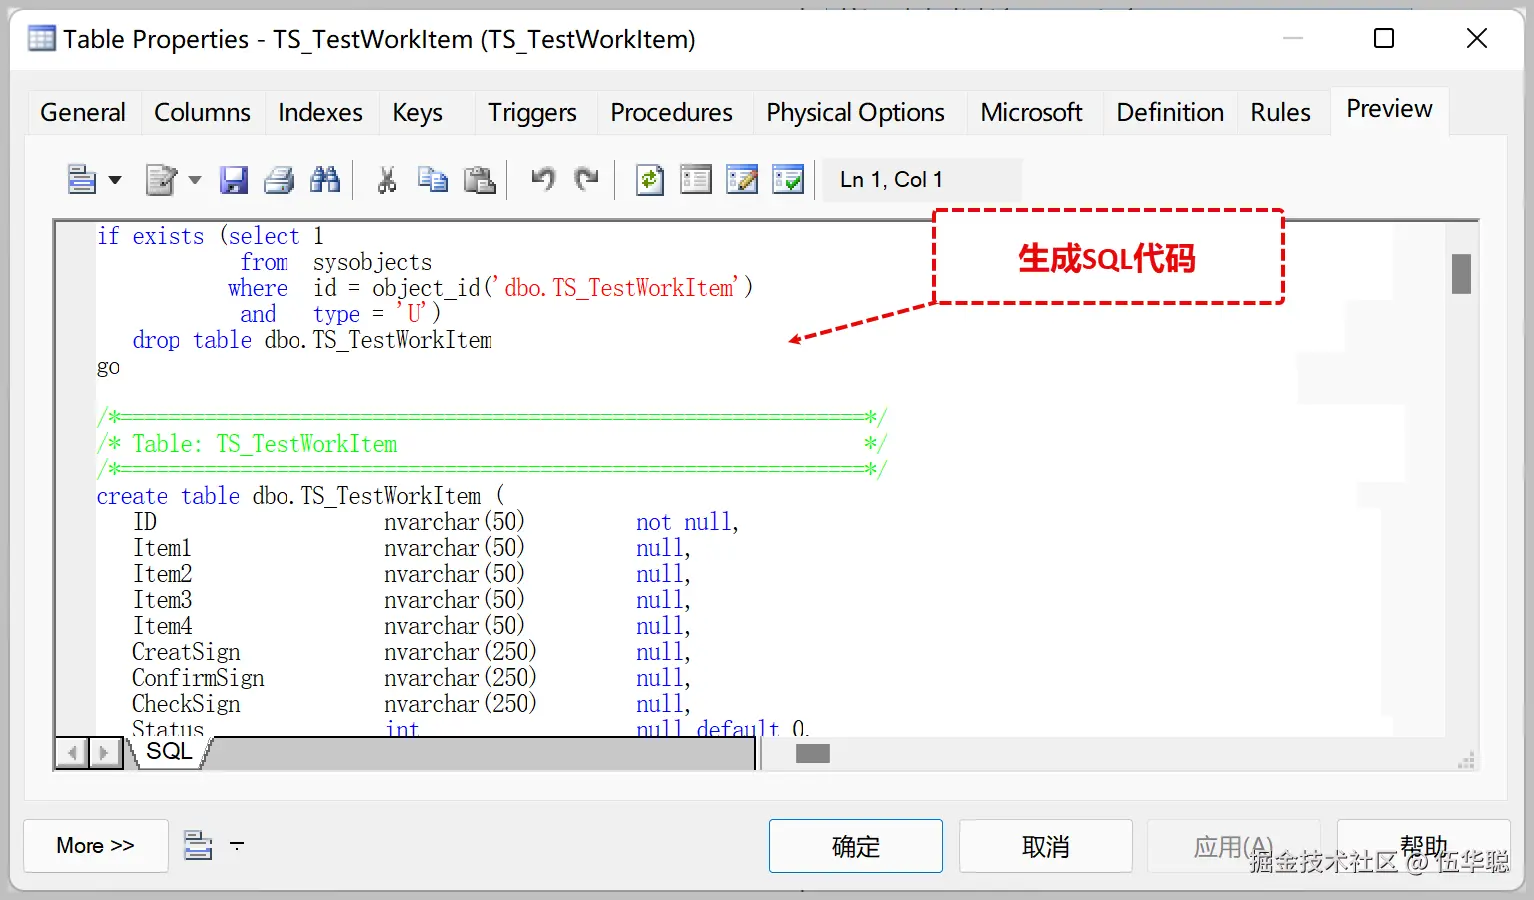
Task: Click the 'drop table' keyword line
Action: (x=312, y=340)
